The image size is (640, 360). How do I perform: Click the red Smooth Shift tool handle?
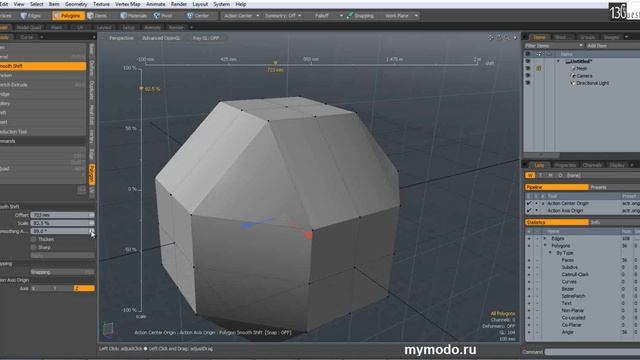tap(309, 235)
